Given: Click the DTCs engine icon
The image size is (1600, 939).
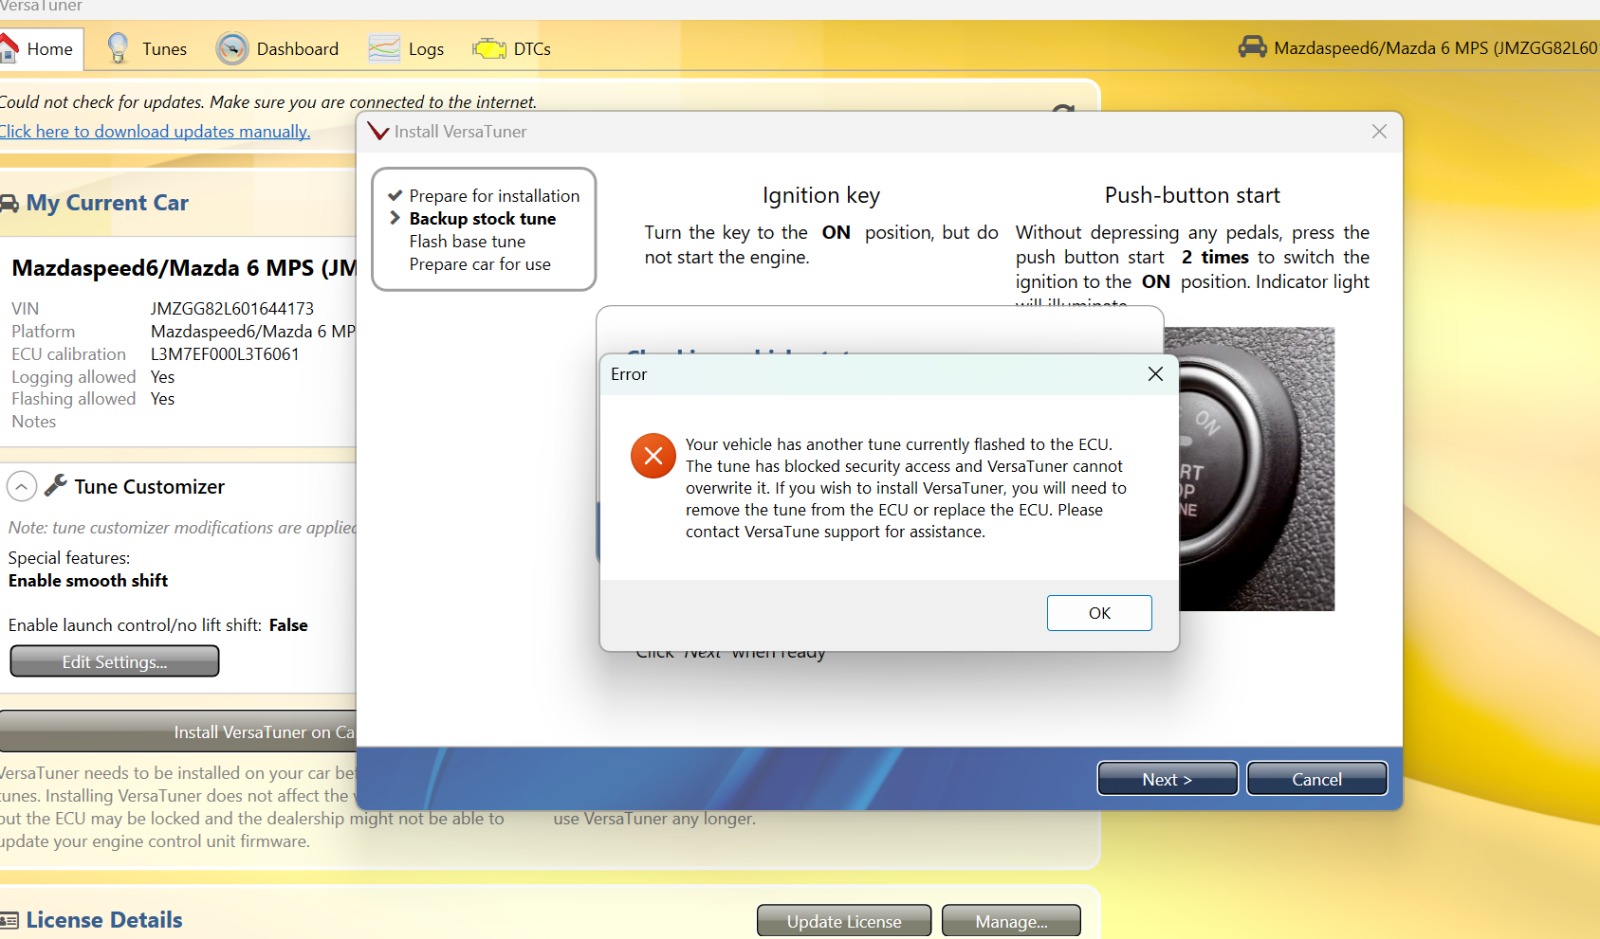Looking at the screenshot, I should (489, 48).
